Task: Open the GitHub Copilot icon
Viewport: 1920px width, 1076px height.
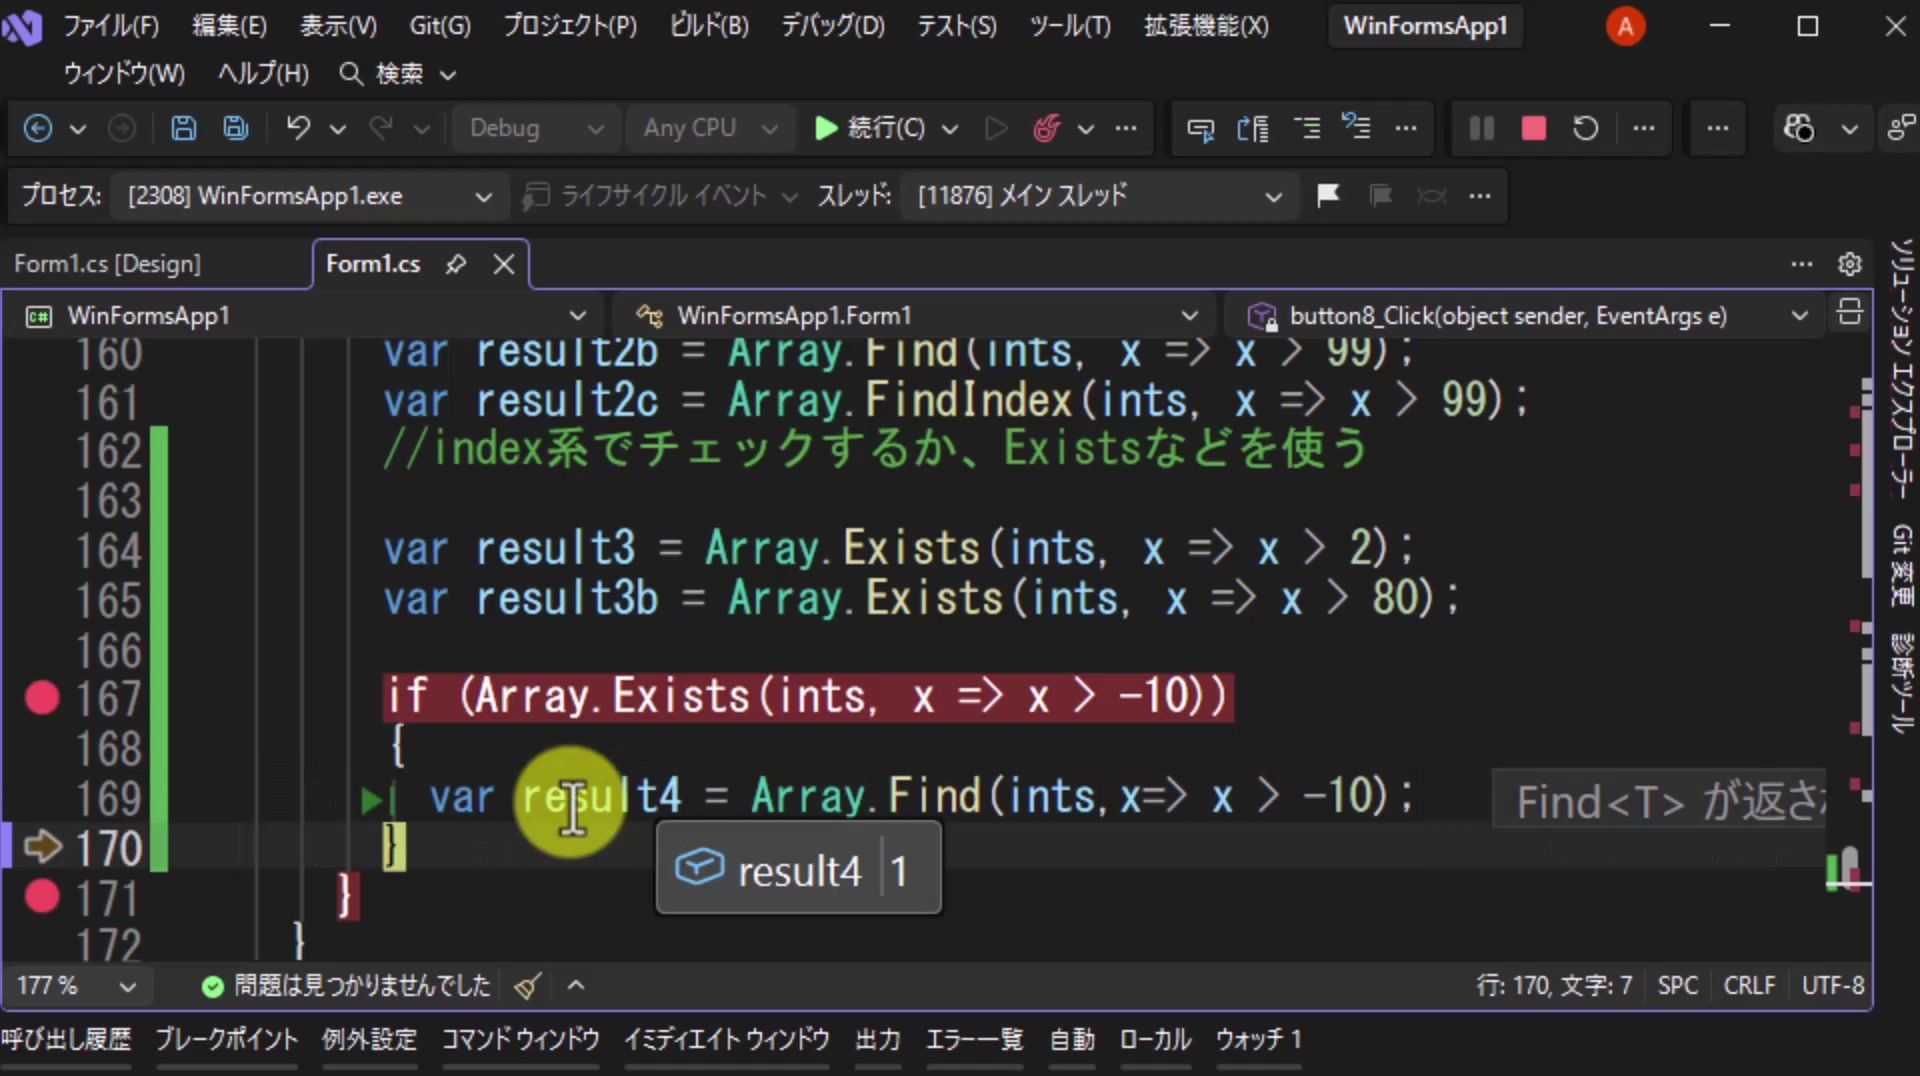Action: click(x=1798, y=128)
